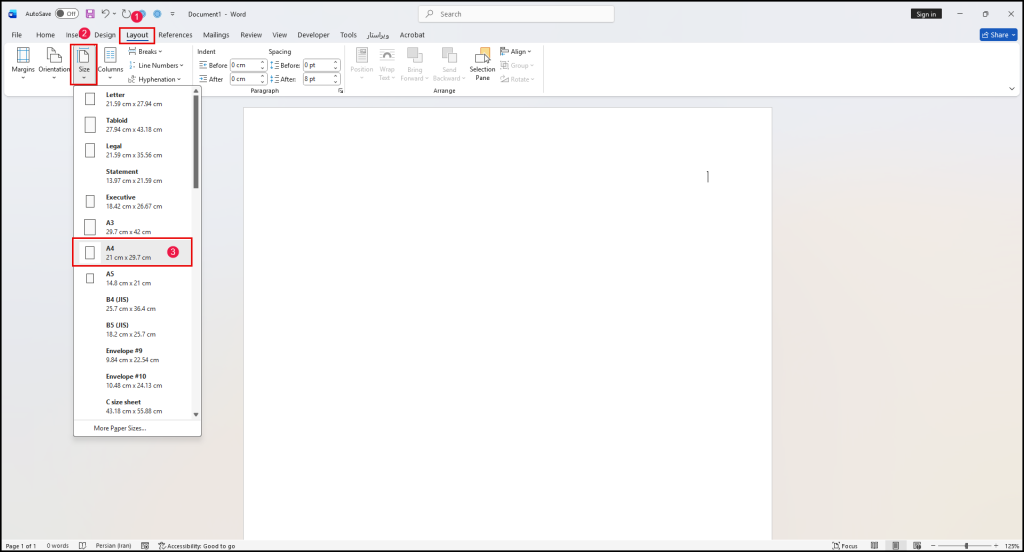The height and width of the screenshot is (552, 1024).
Task: Choose the A5 paper size
Action: (x=133, y=278)
